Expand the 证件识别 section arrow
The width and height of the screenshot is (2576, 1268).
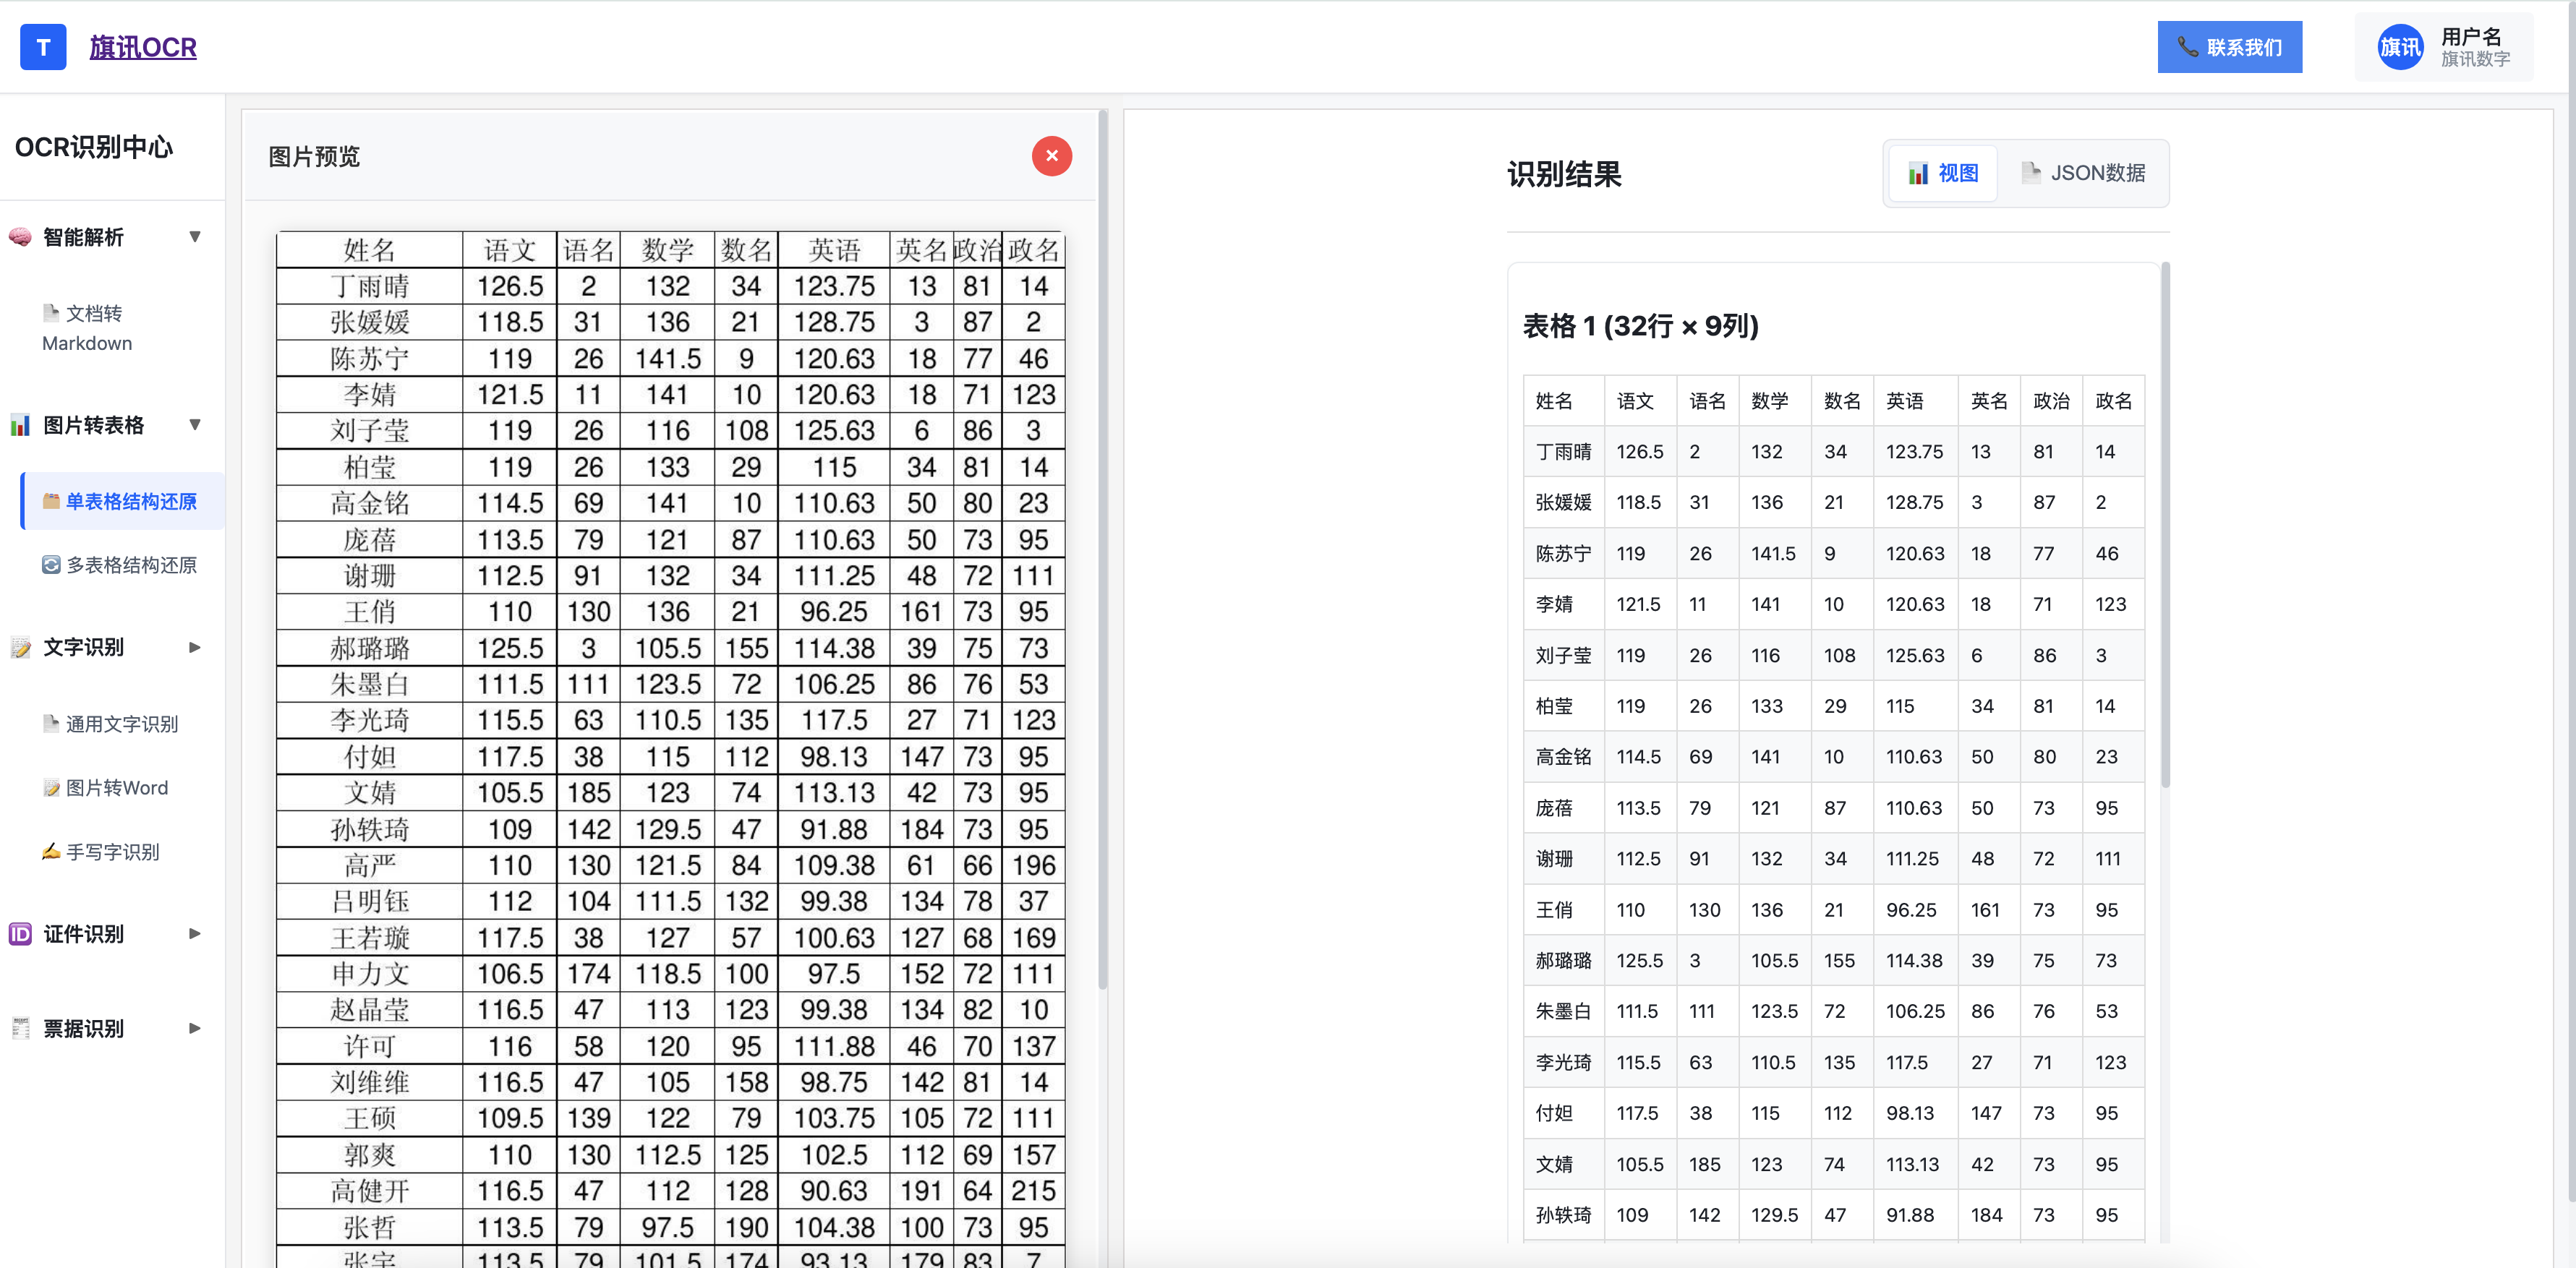[195, 933]
